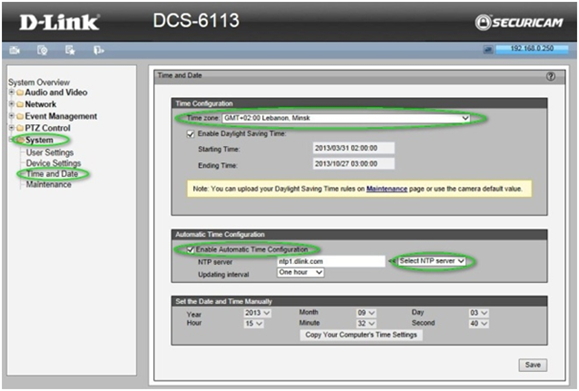Screen dimensions: 579x391
Task: Open the Second dropdown
Action: click(479, 324)
